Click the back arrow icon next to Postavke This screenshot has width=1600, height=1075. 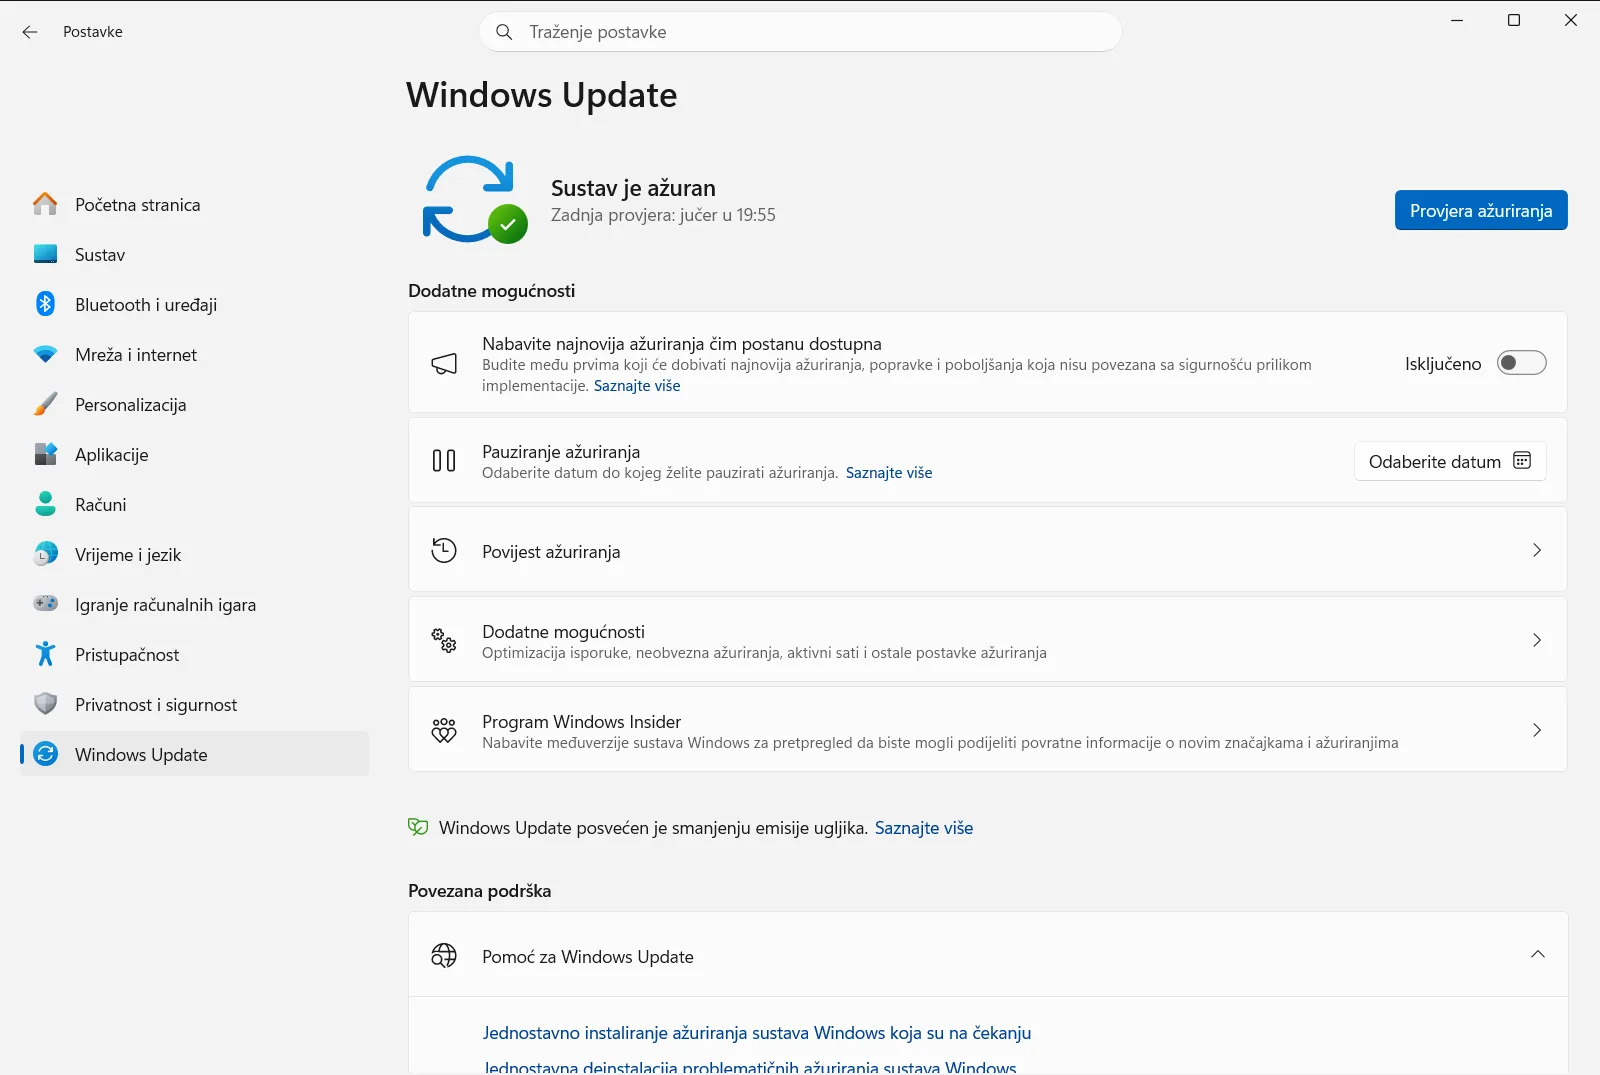[x=30, y=32]
